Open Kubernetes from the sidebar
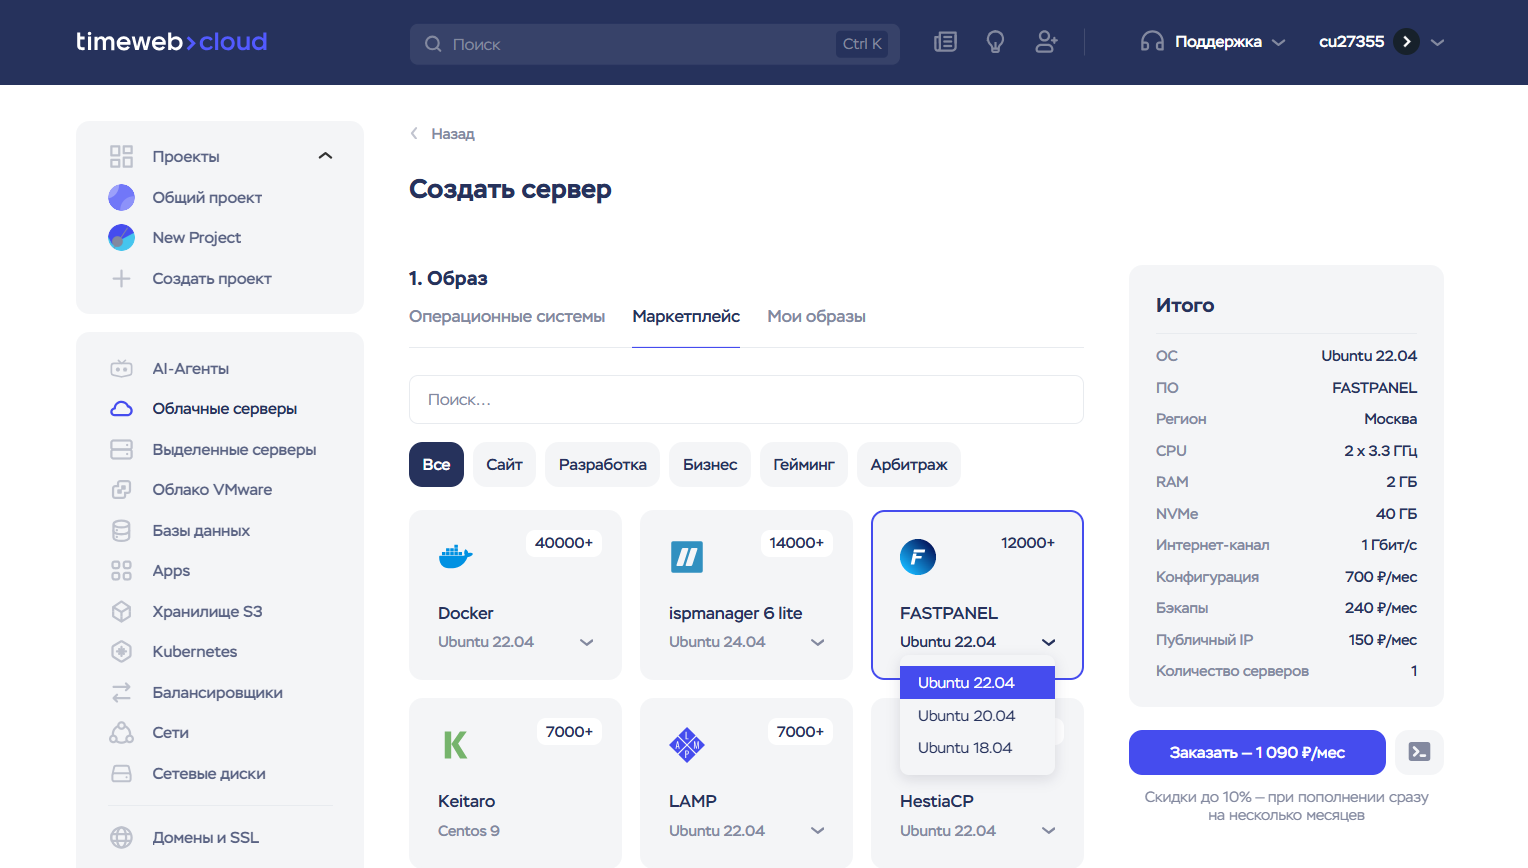Screen dimensions: 1528x868 (x=194, y=651)
